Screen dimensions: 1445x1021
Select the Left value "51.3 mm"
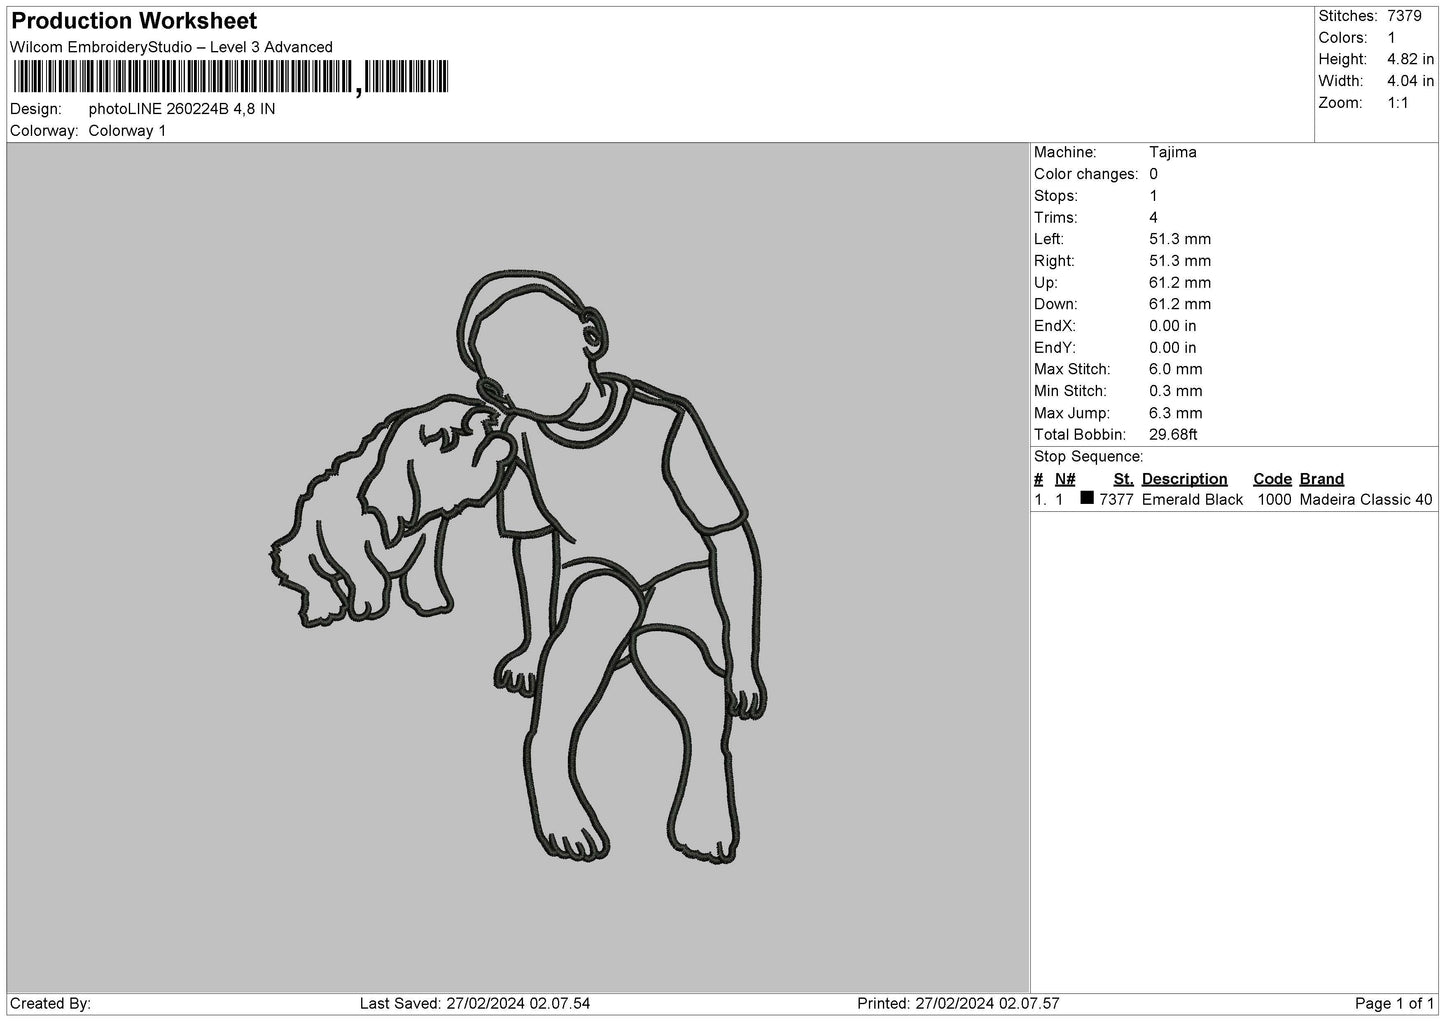pyautogui.click(x=1180, y=240)
